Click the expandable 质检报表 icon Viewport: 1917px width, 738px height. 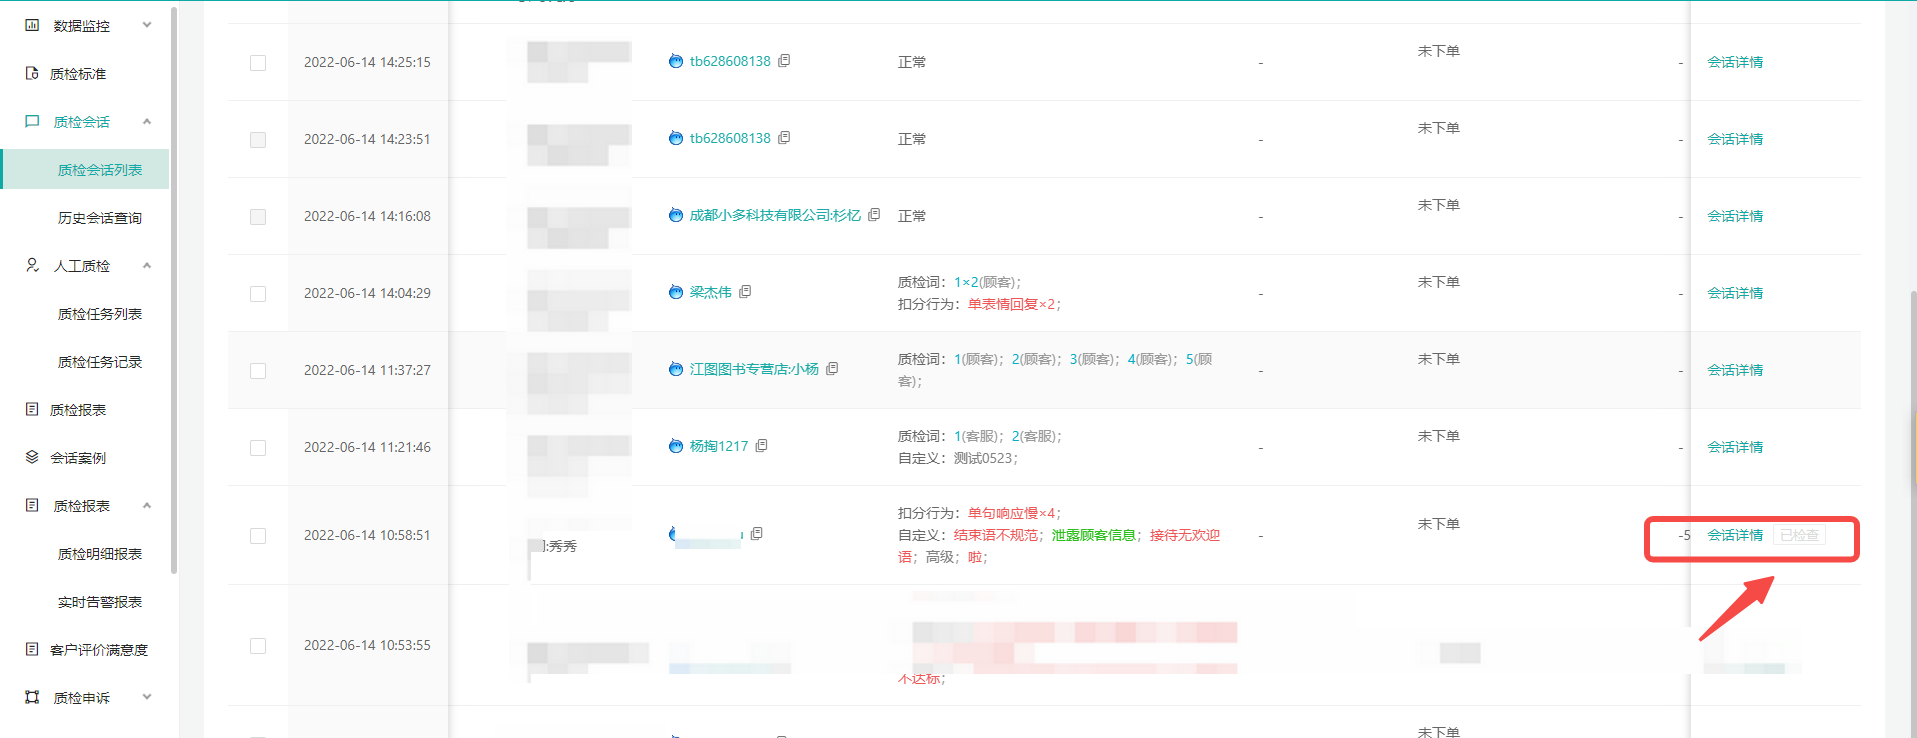32,505
